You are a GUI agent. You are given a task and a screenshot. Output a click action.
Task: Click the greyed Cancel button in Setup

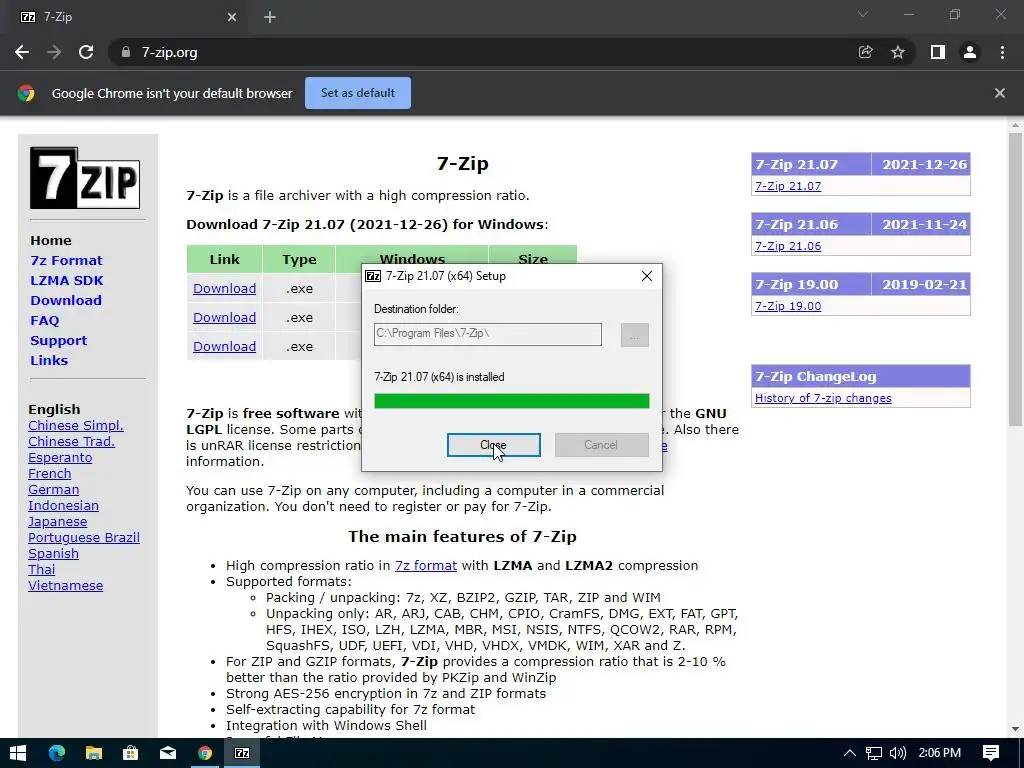(601, 445)
